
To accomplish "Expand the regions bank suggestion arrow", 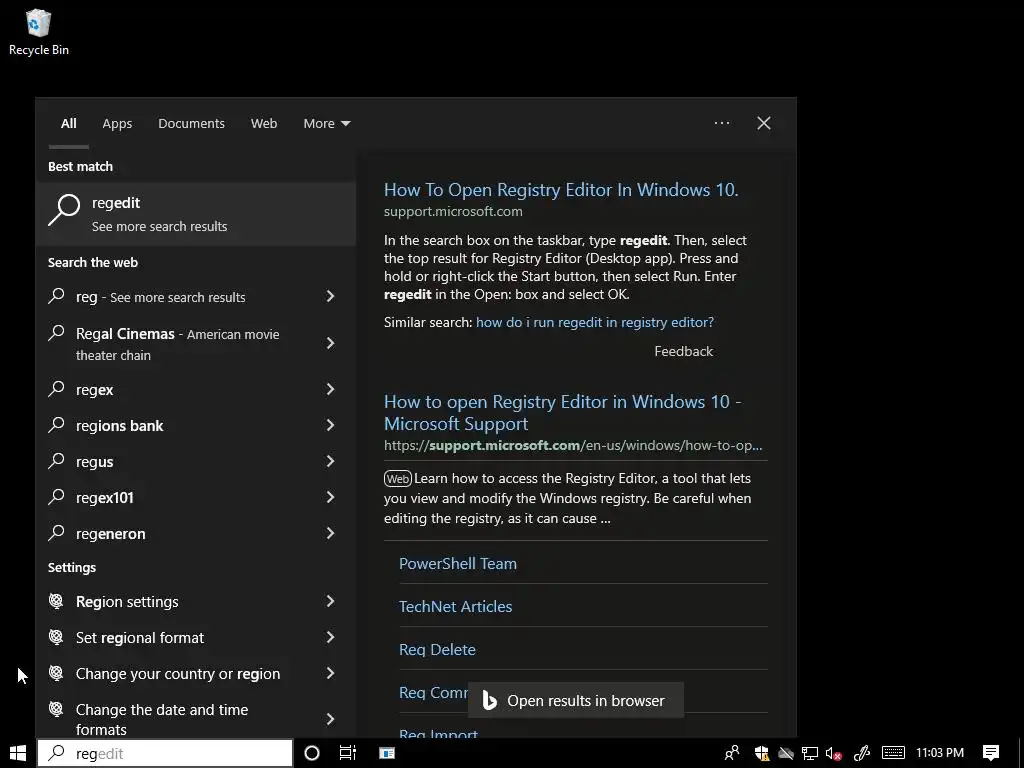I will pos(330,425).
